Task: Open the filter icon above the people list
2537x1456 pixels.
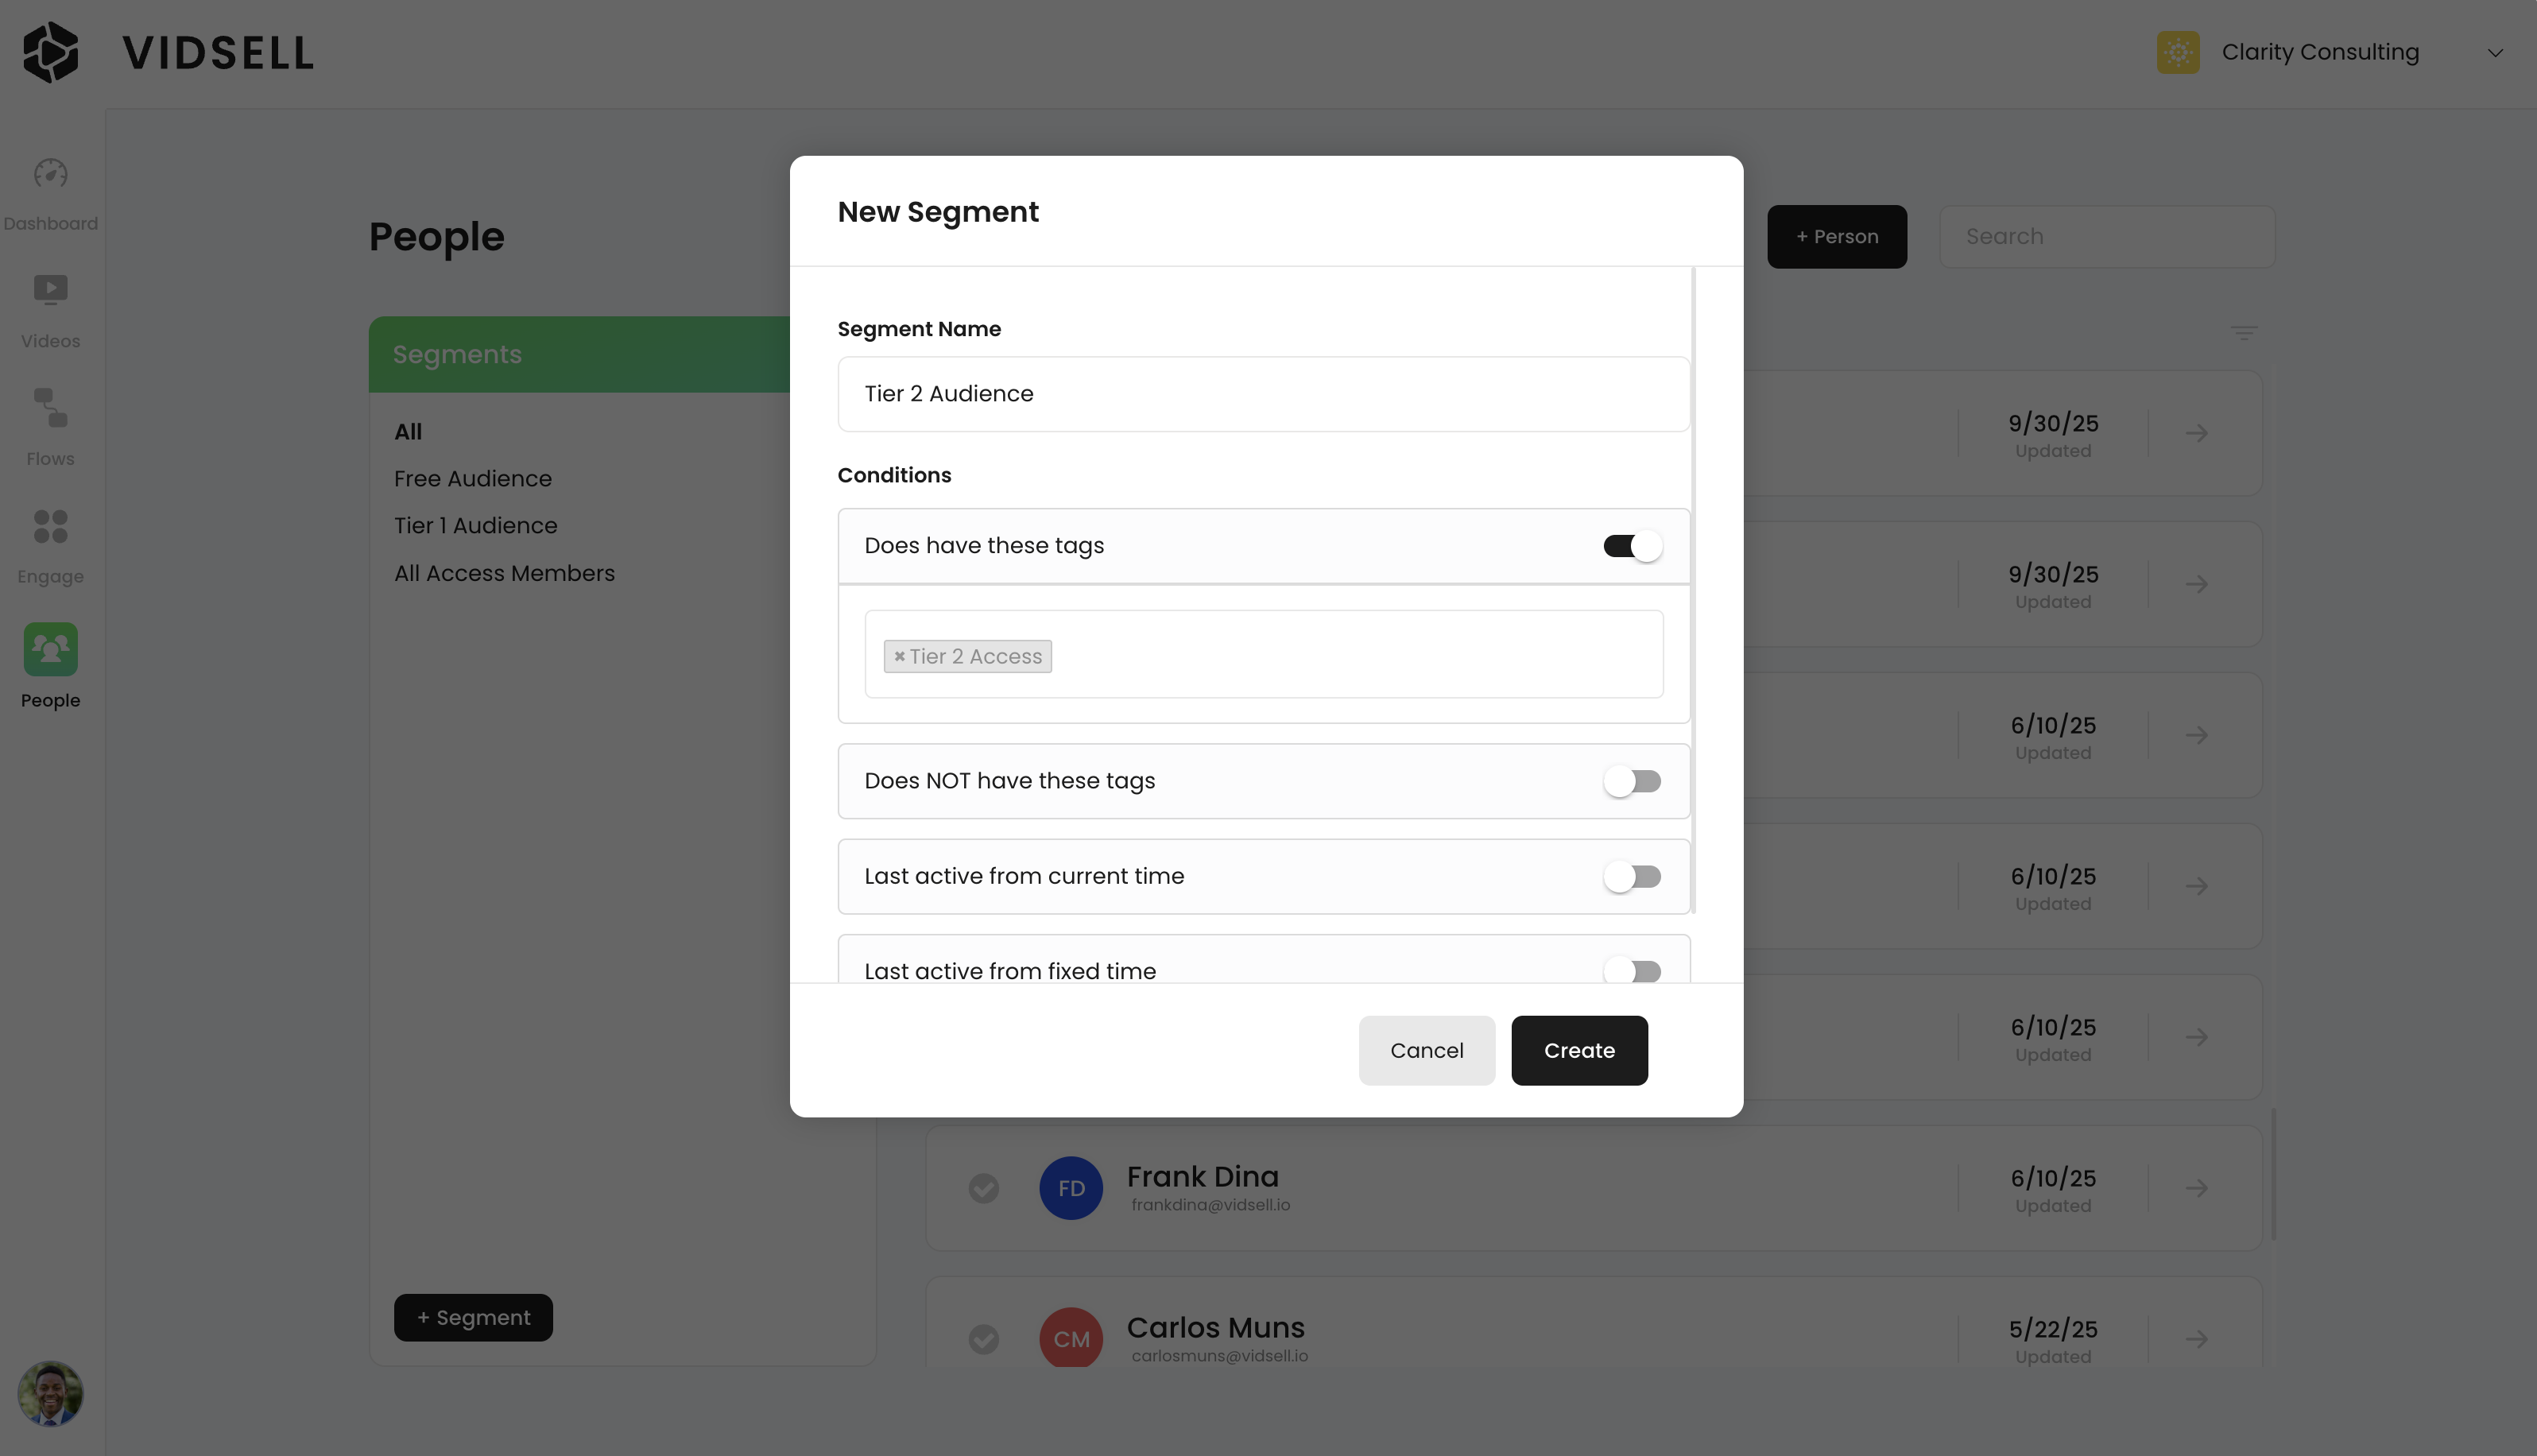Action: pos(2243,332)
